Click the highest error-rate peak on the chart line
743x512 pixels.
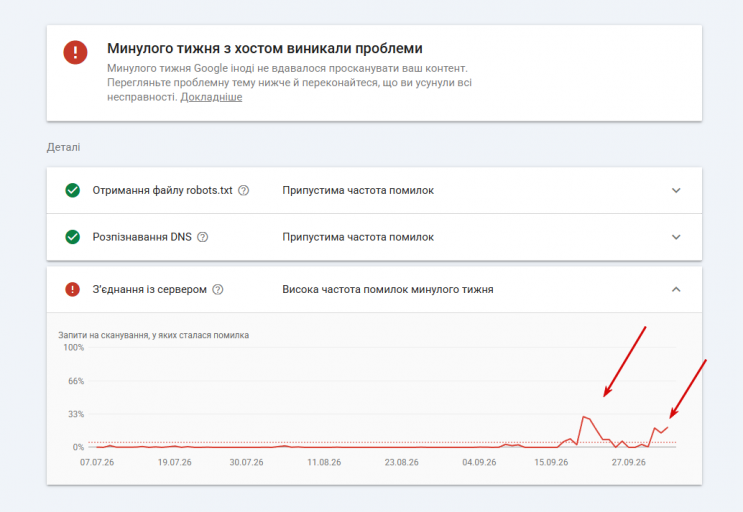click(x=583, y=417)
